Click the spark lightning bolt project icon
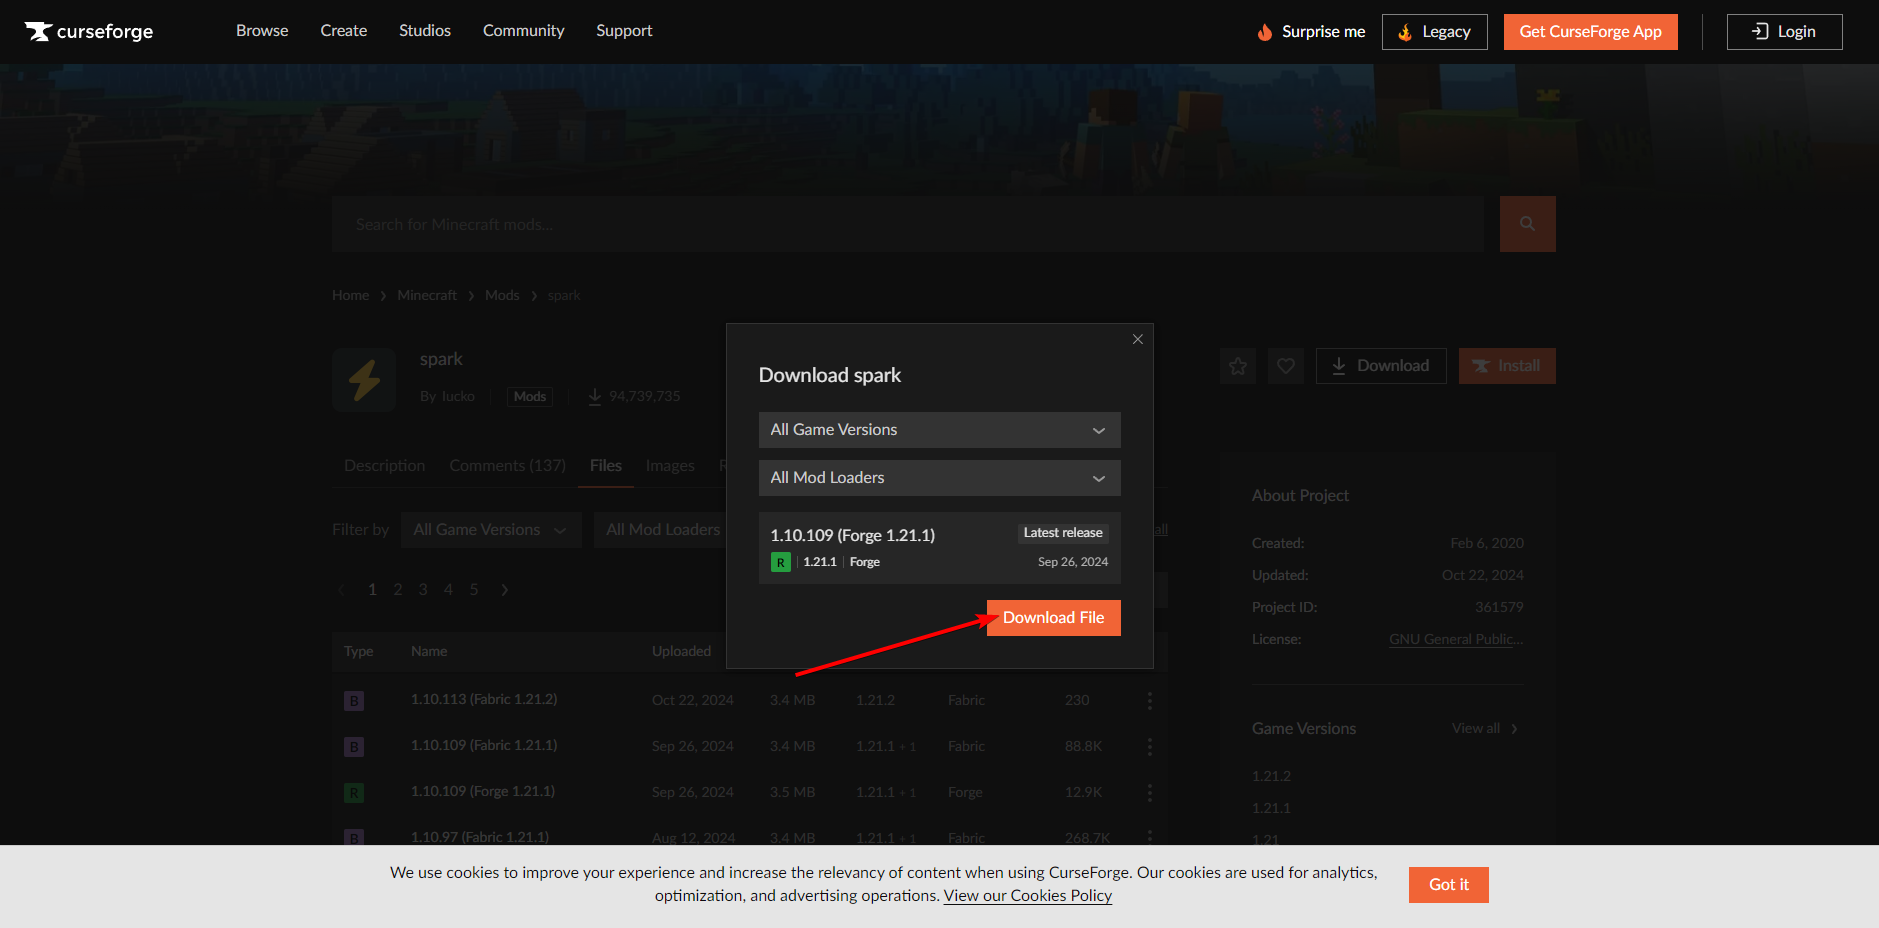 [x=364, y=380]
